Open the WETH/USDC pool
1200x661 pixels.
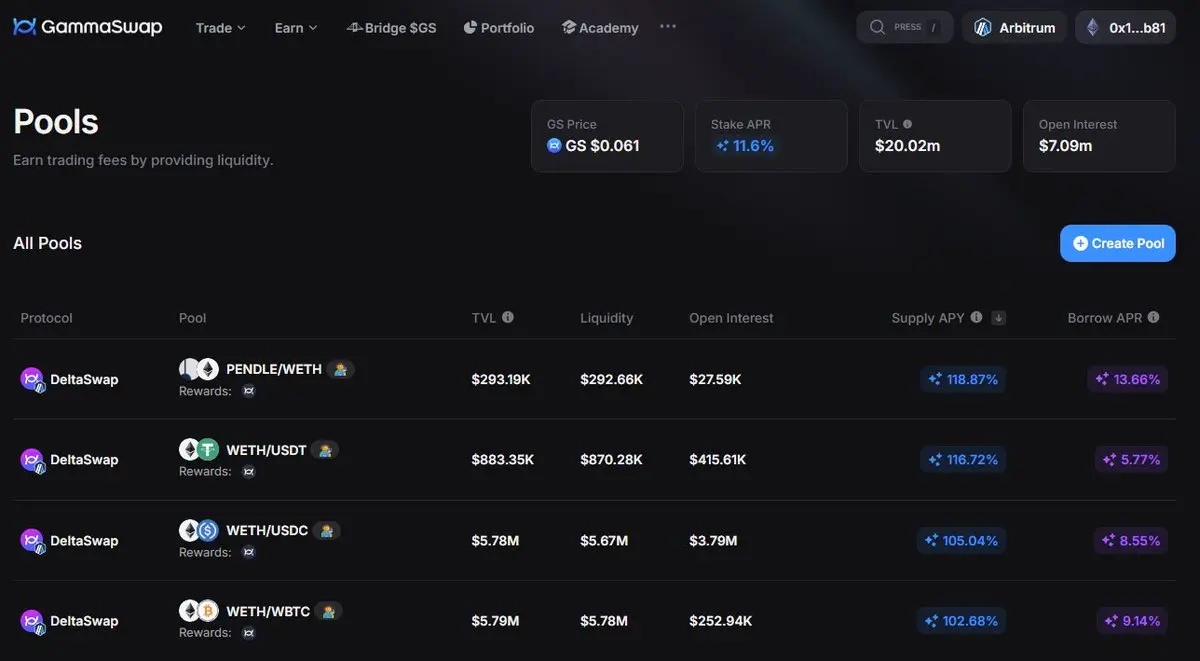click(x=268, y=530)
